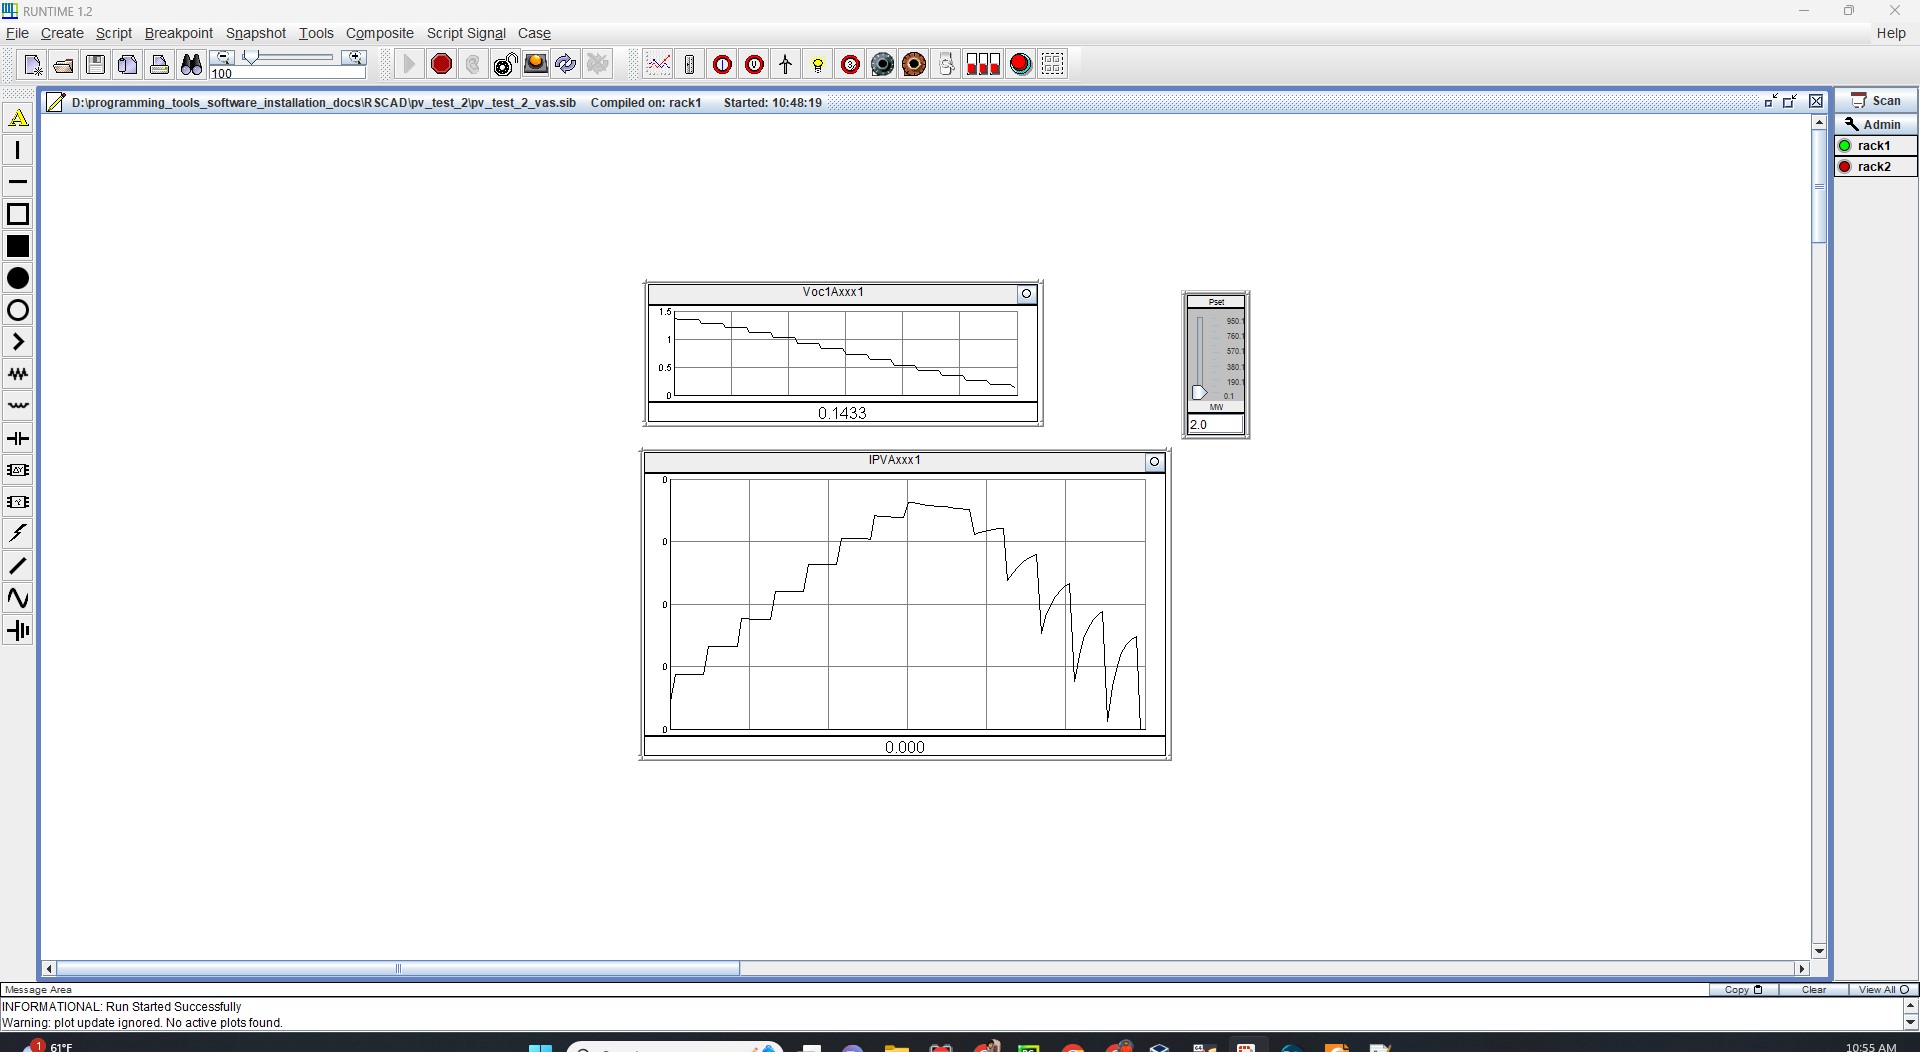Toggle the Voc1Axxx1 plot corner button
Screen dimensions: 1920x1052
1026,294
